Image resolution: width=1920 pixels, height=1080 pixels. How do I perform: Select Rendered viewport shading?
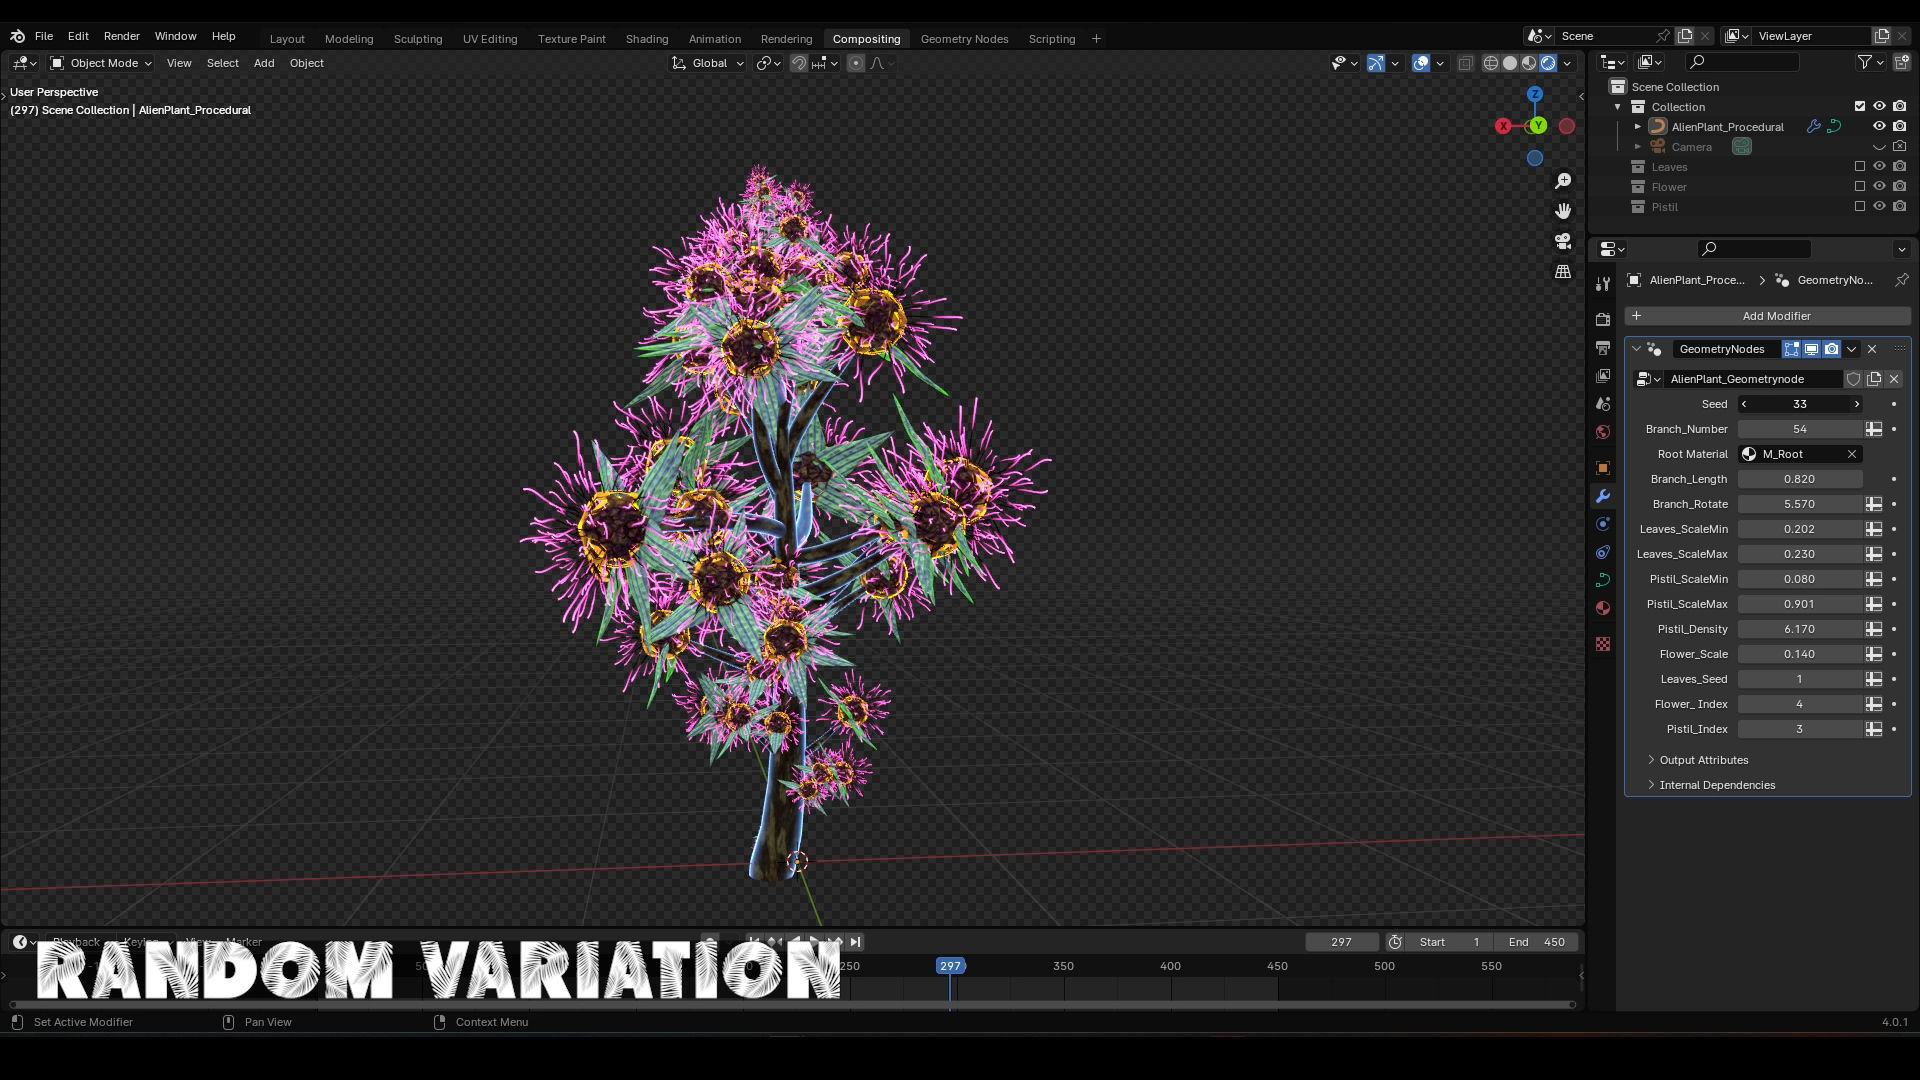(x=1548, y=63)
